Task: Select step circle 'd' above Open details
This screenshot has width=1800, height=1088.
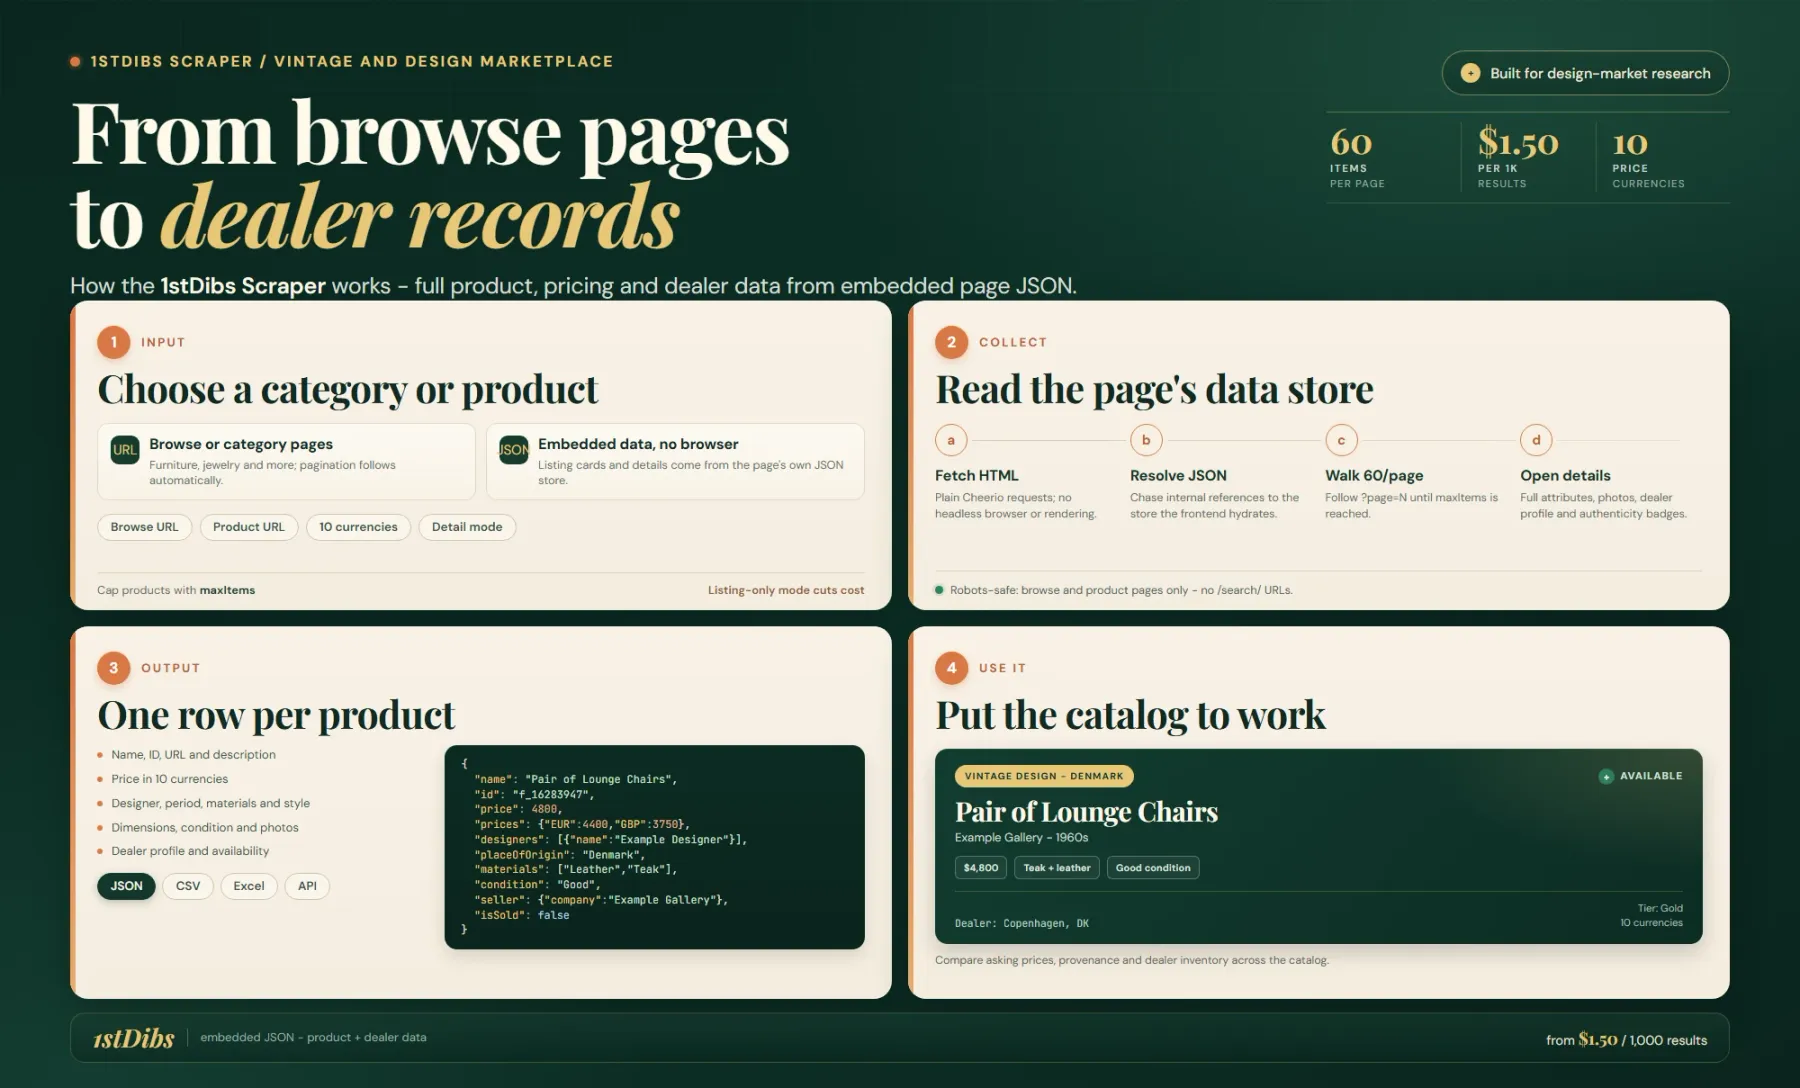Action: point(1536,440)
